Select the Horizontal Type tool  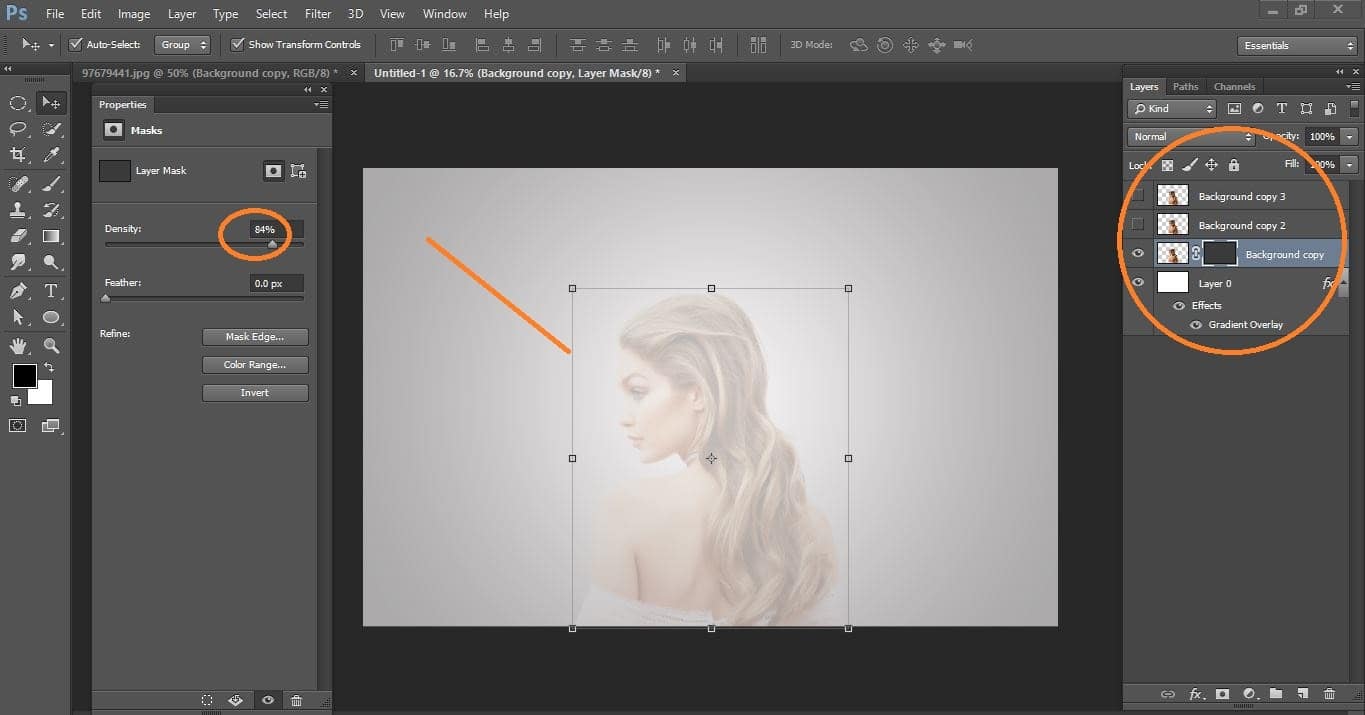[51, 290]
